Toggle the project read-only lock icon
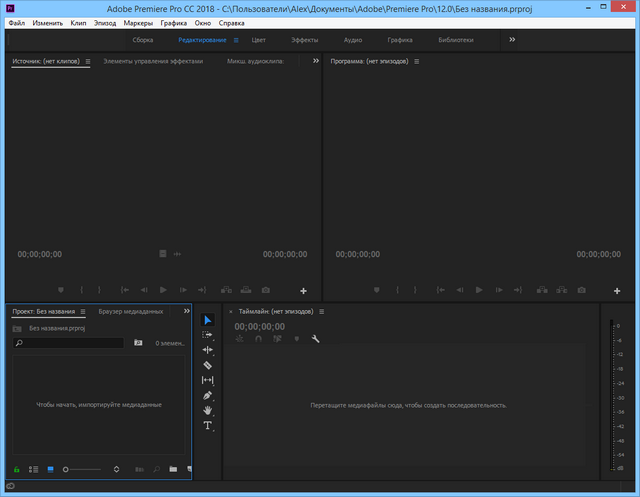 pos(16,468)
